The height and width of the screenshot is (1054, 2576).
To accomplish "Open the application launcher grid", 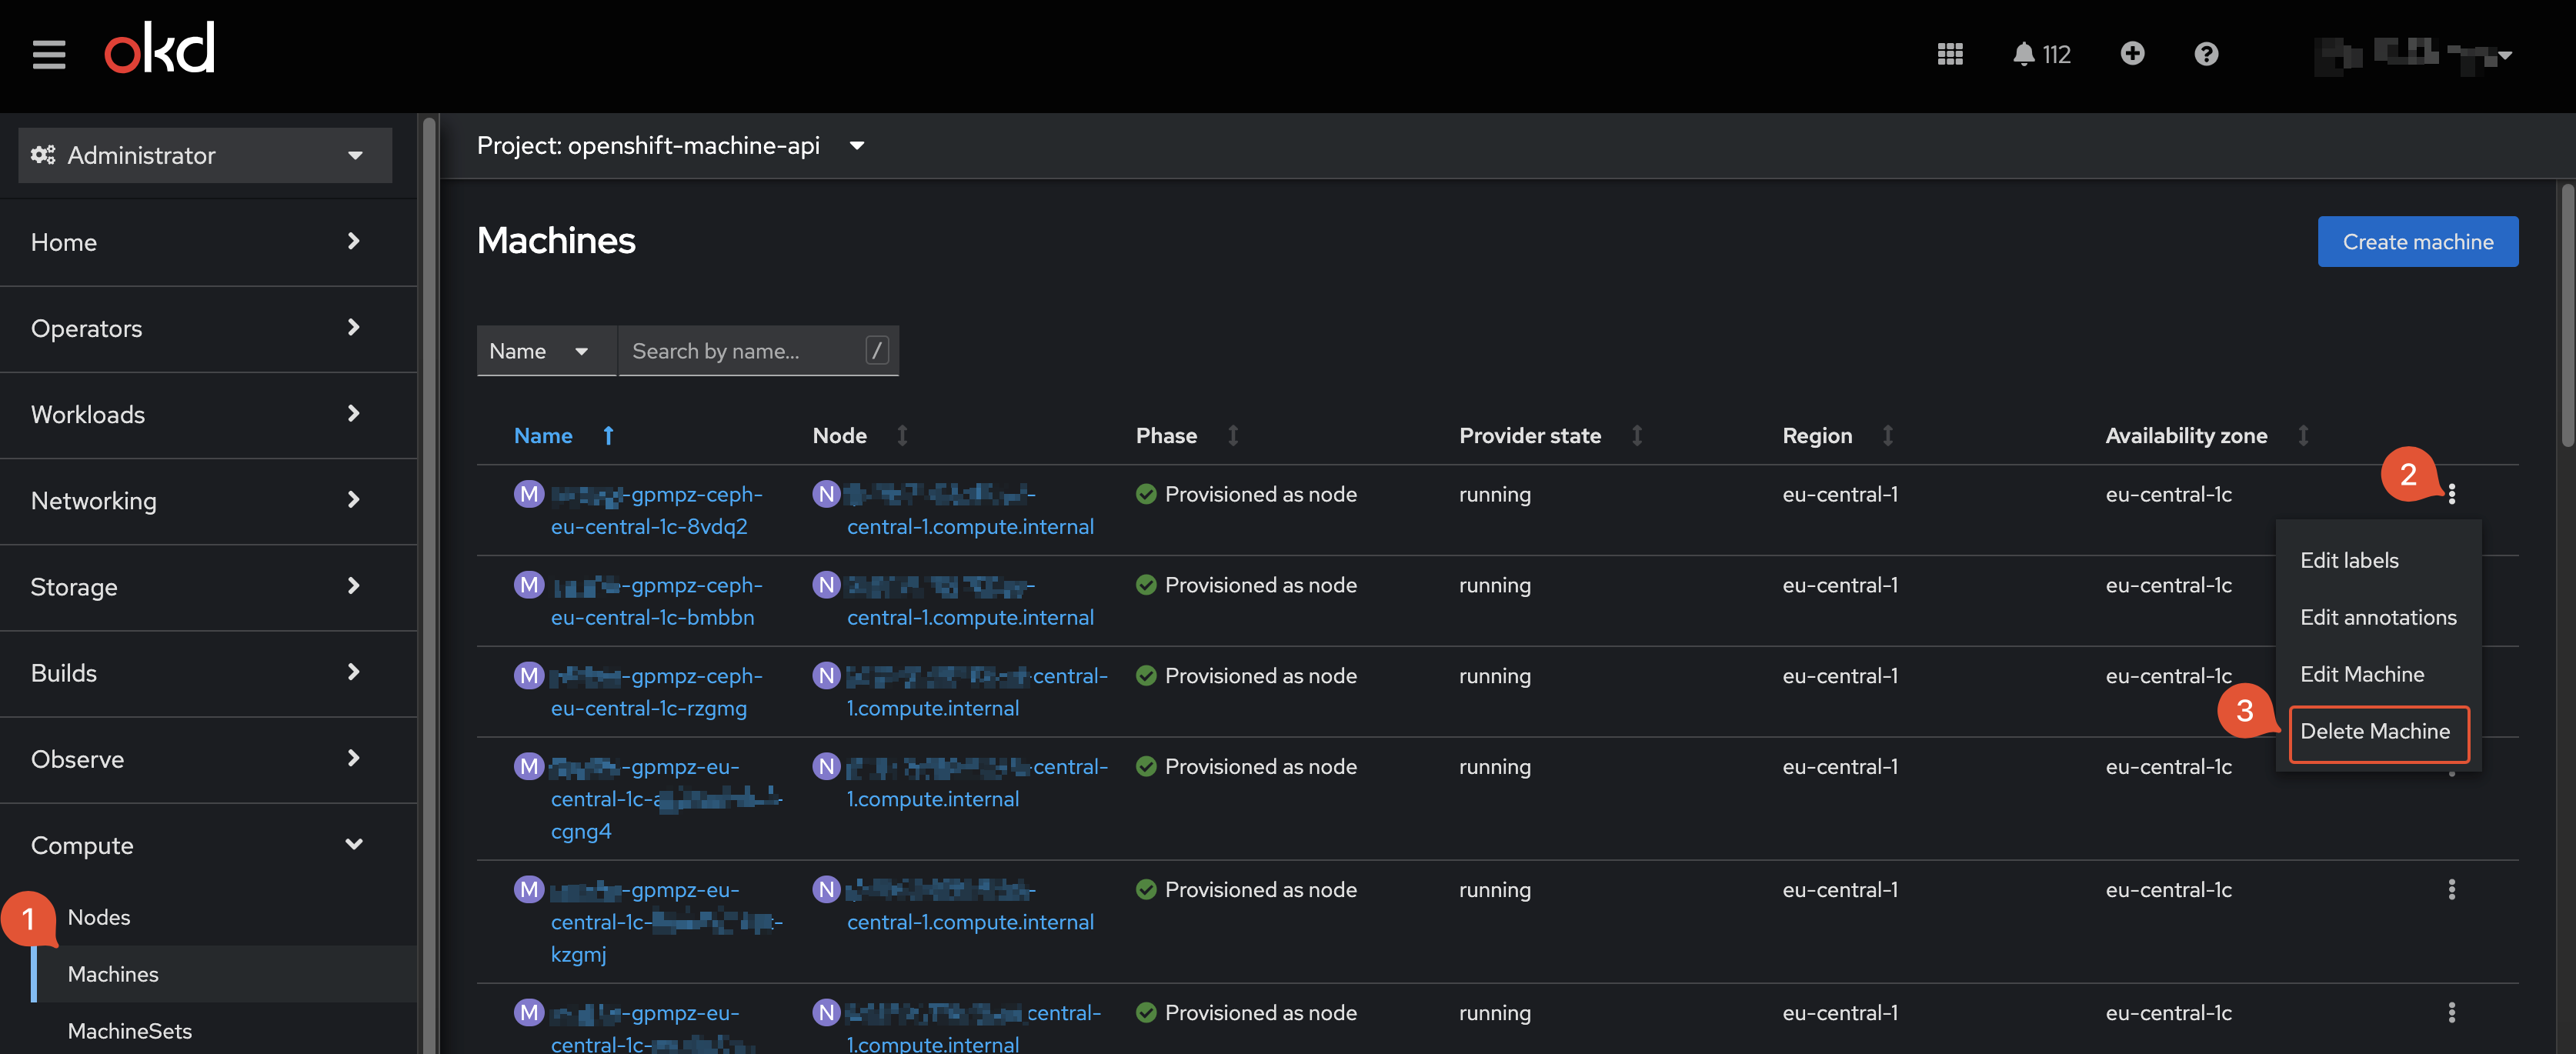I will (x=1949, y=54).
